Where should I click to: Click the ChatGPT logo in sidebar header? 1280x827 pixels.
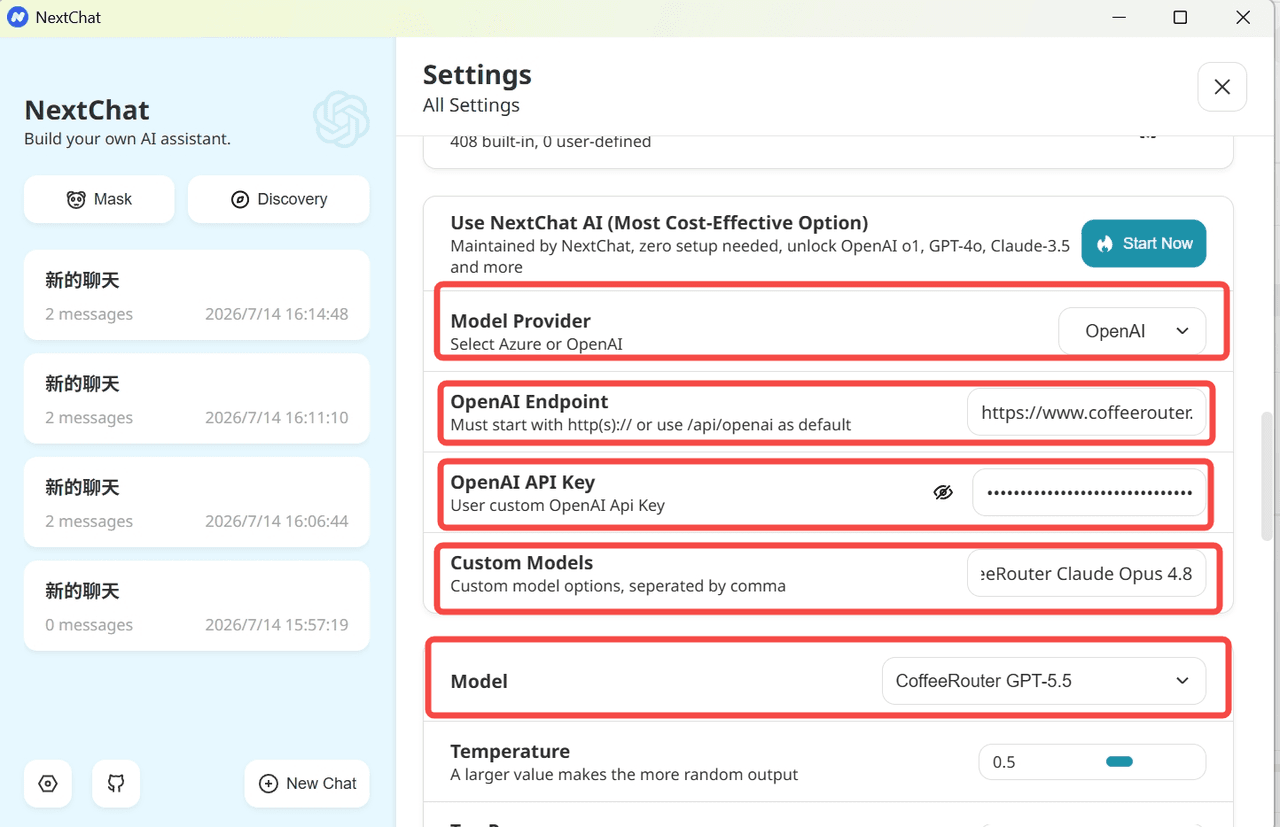(x=341, y=119)
